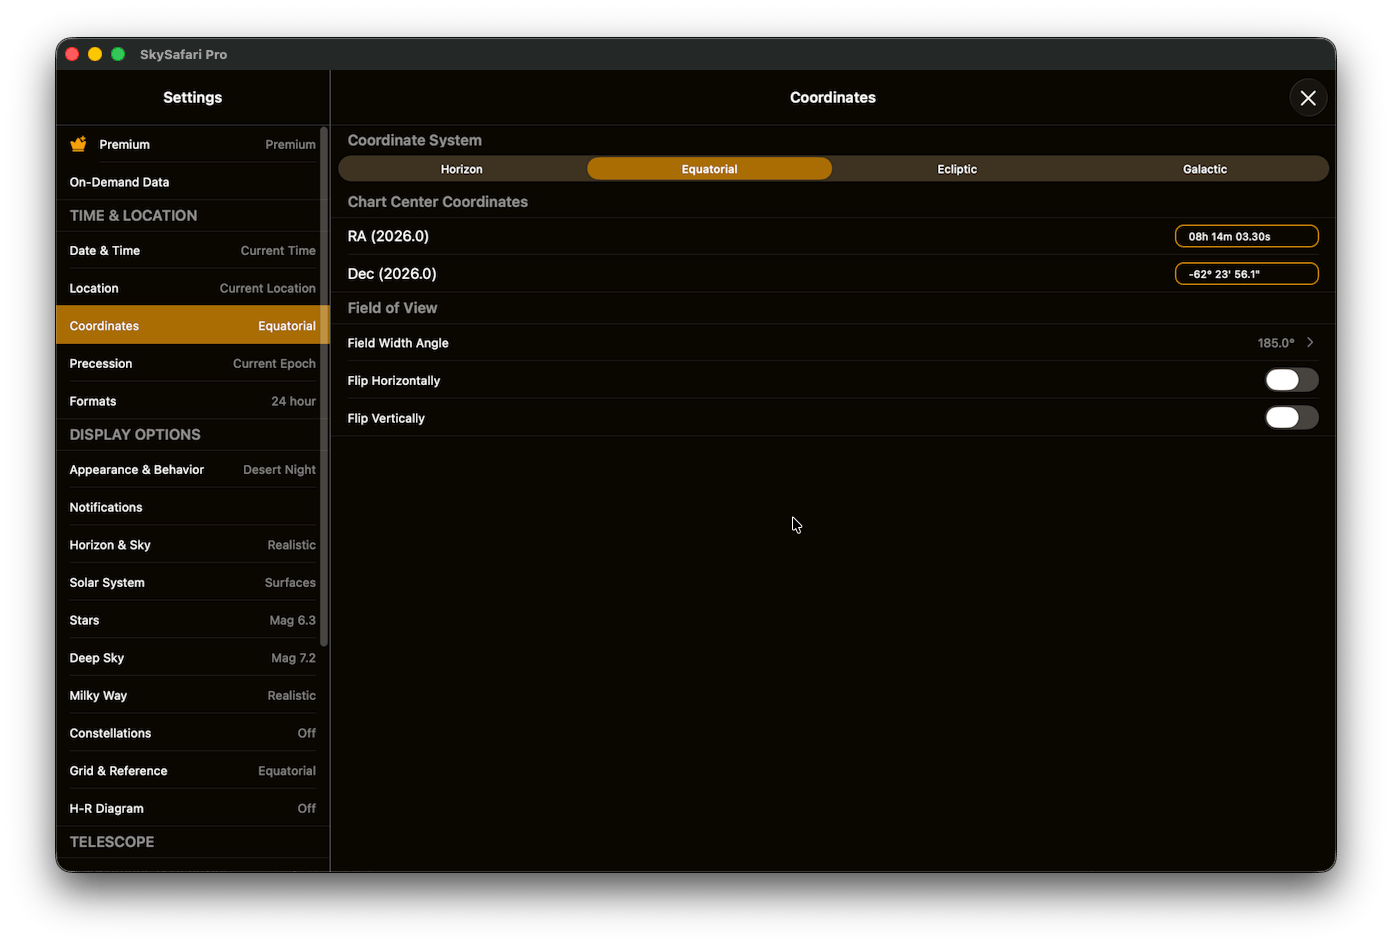Open Horizon & Sky settings

click(x=192, y=545)
